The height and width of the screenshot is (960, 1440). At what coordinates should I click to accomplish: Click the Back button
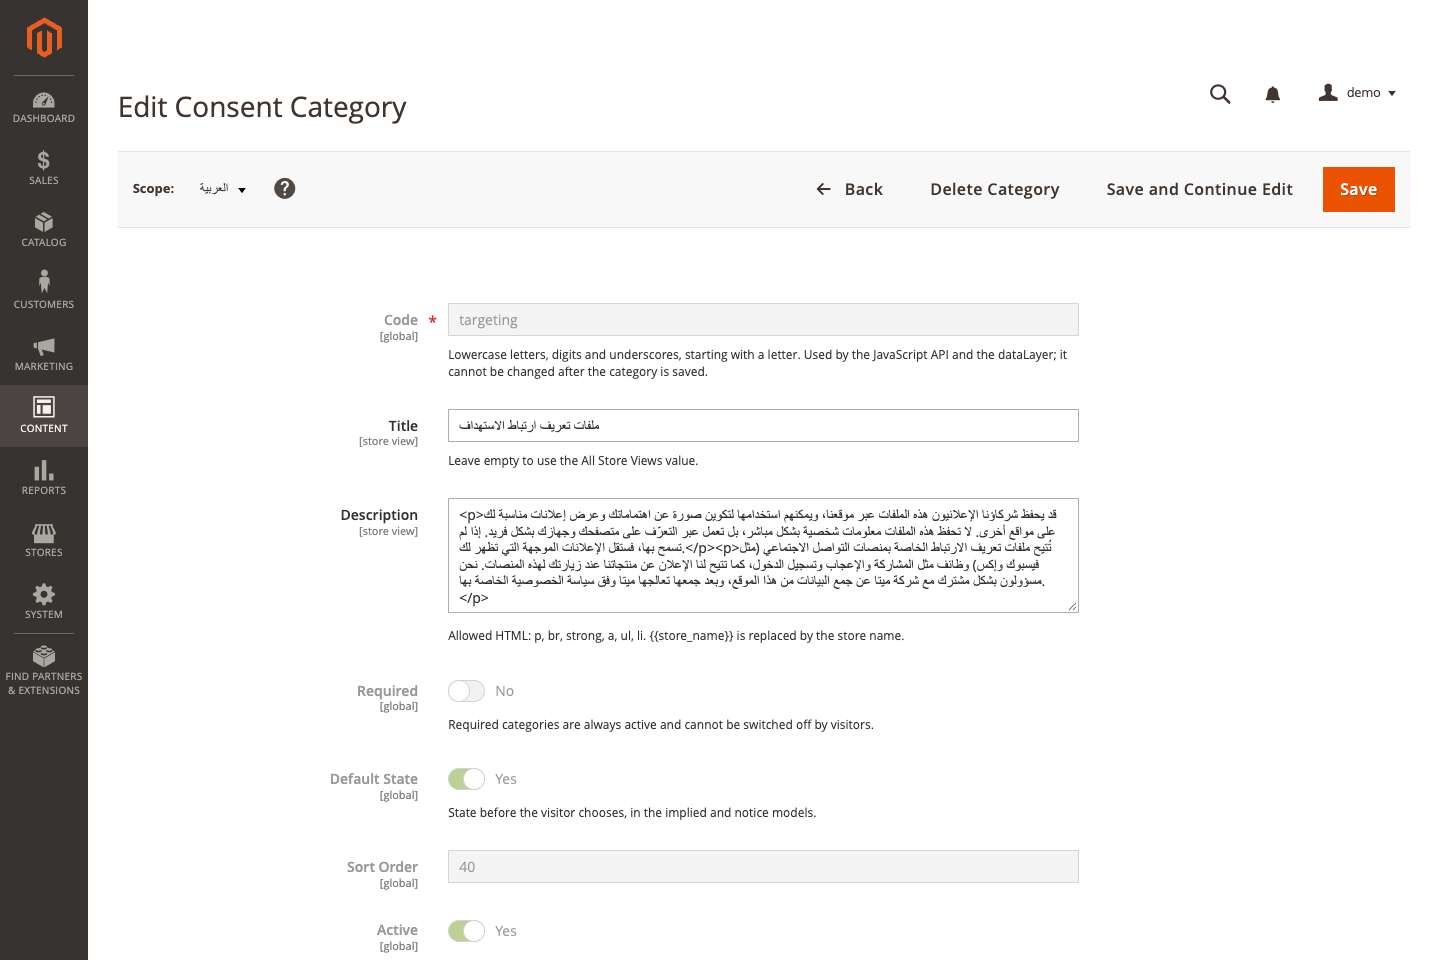[x=850, y=189]
